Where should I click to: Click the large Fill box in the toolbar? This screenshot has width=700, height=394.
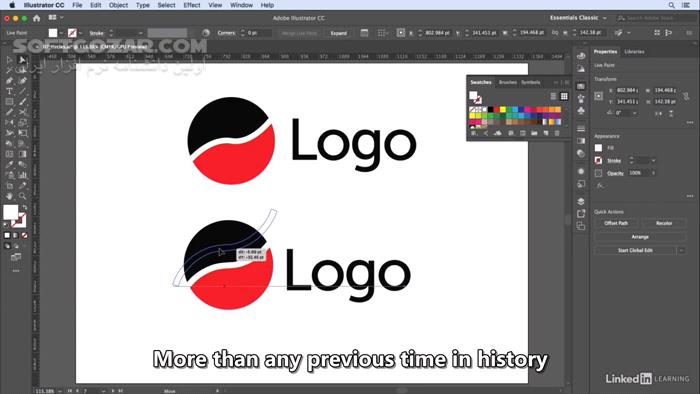(x=11, y=212)
